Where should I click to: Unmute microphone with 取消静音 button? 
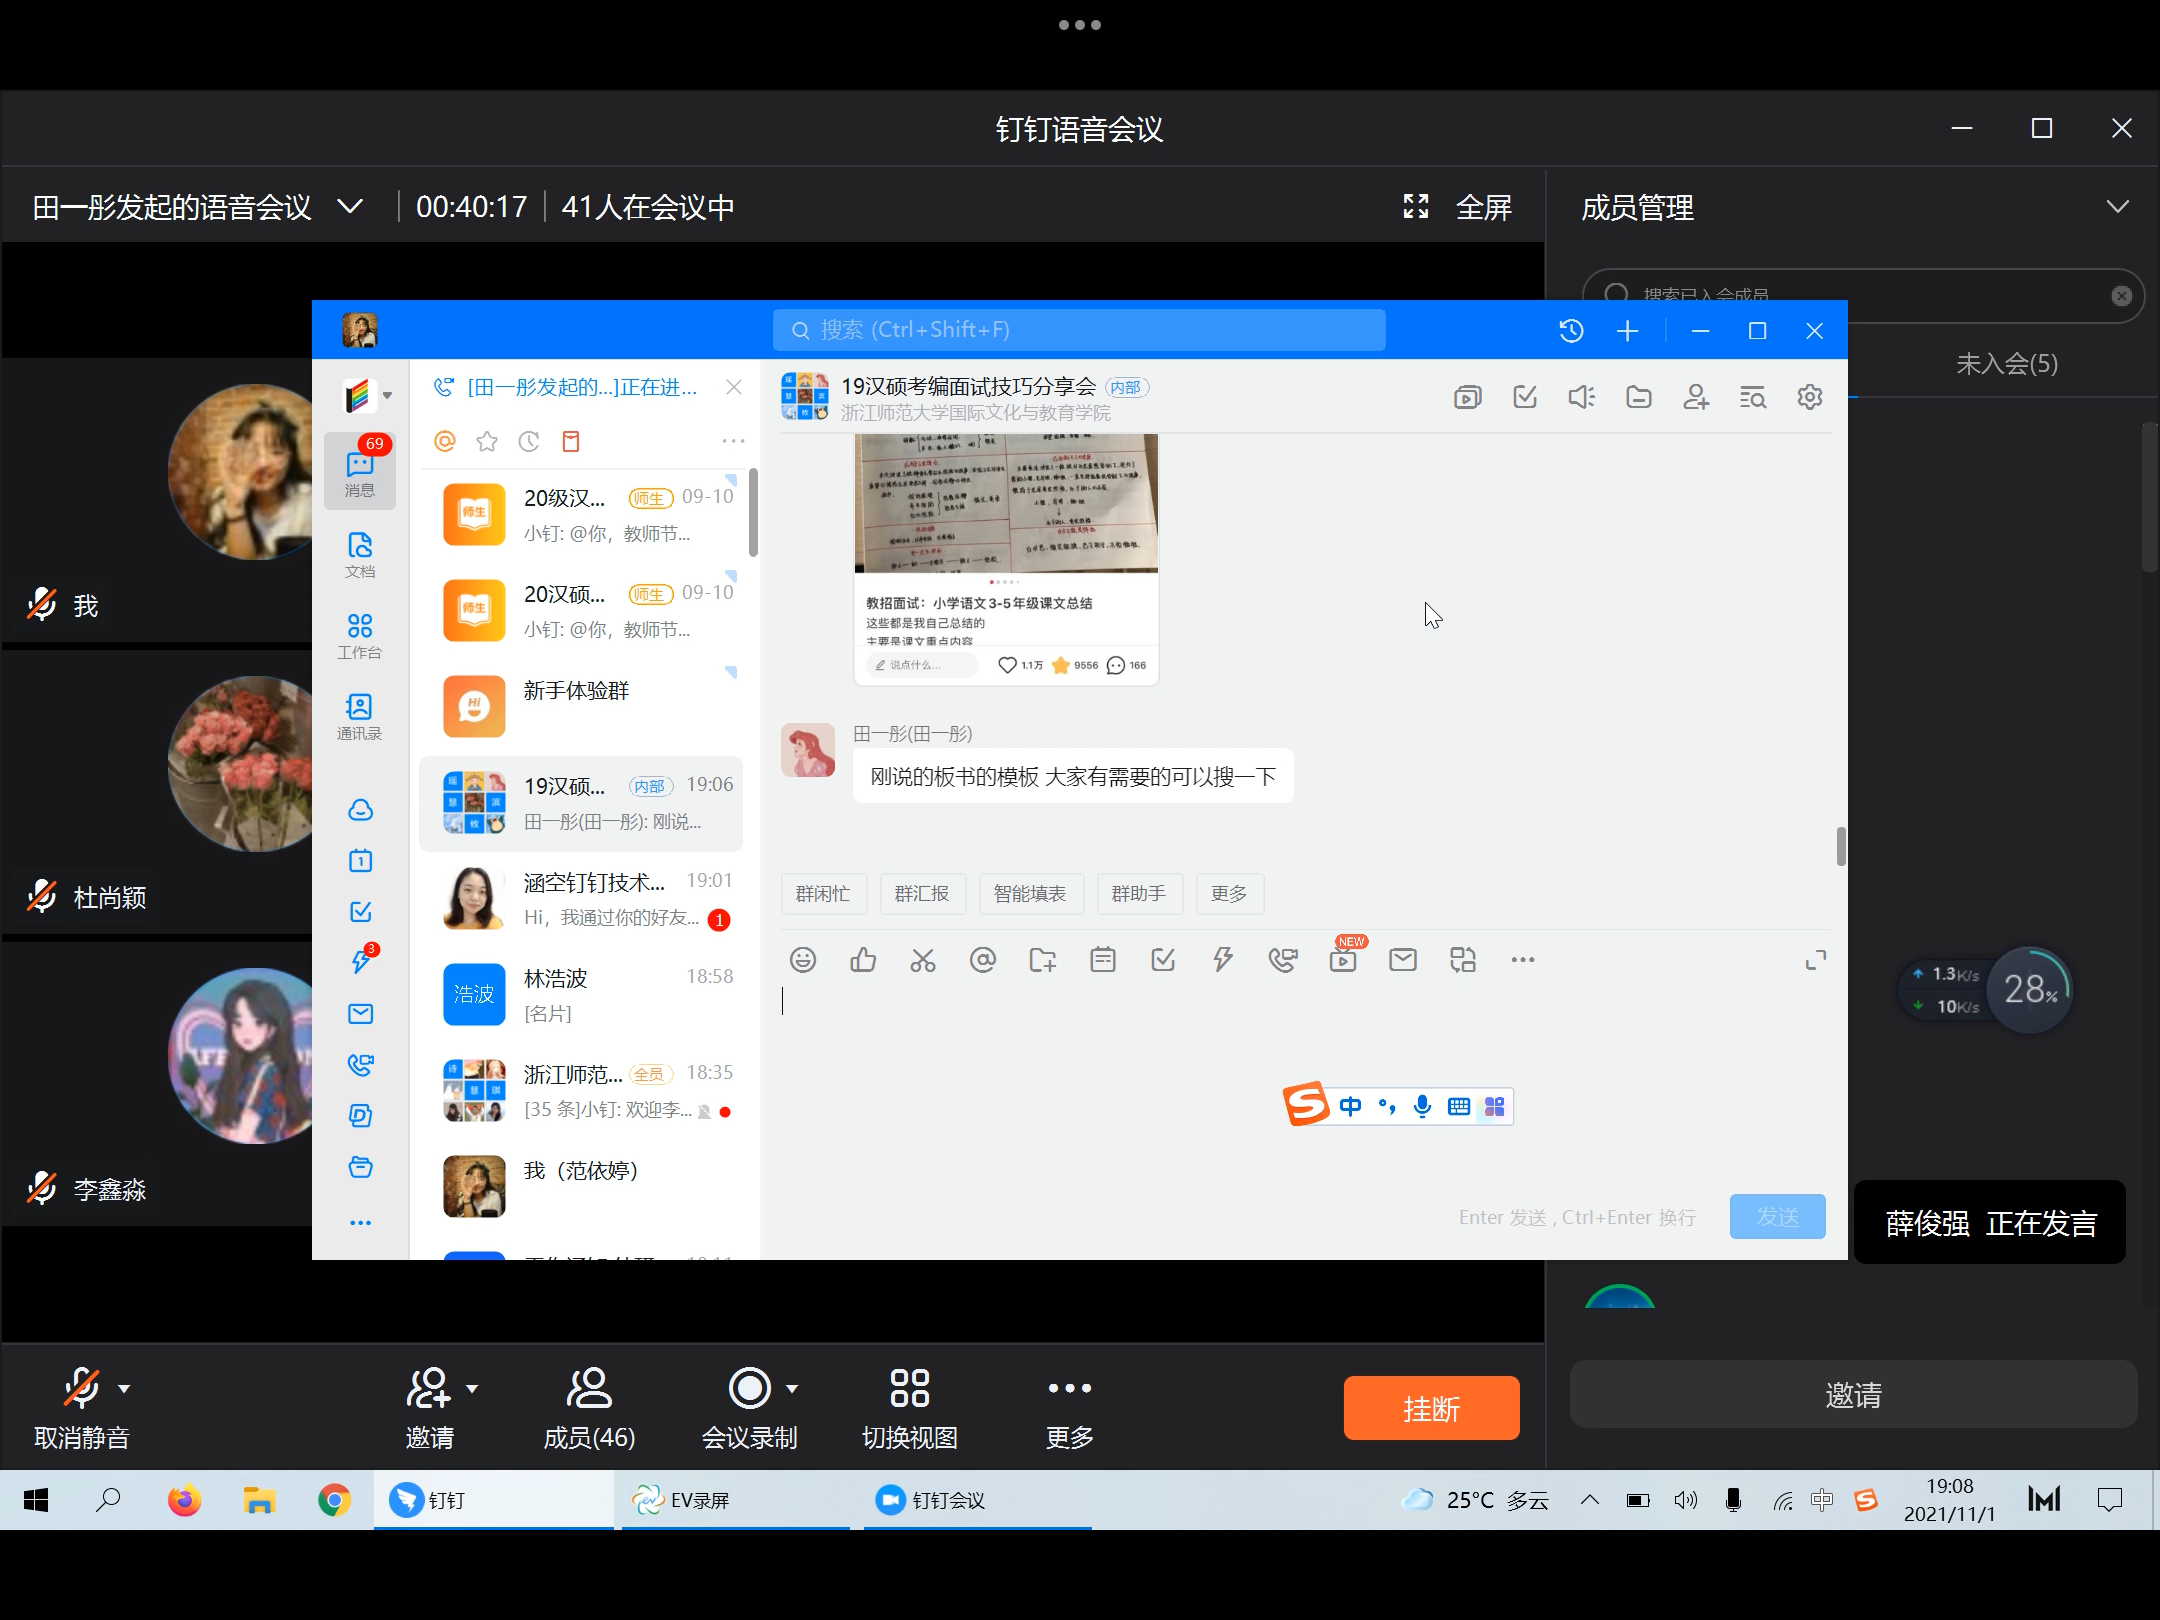tap(82, 1409)
